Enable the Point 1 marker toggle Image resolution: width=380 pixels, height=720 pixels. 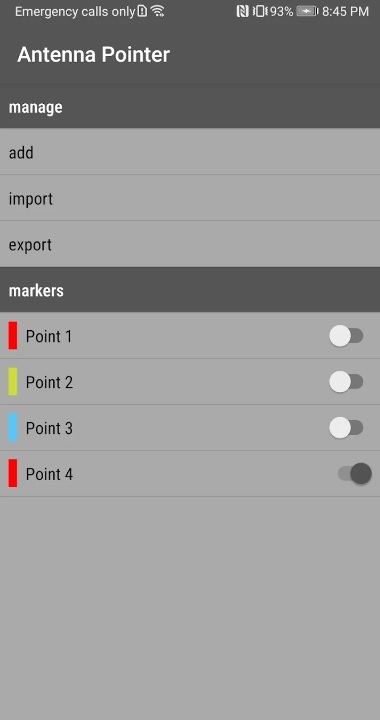346,336
